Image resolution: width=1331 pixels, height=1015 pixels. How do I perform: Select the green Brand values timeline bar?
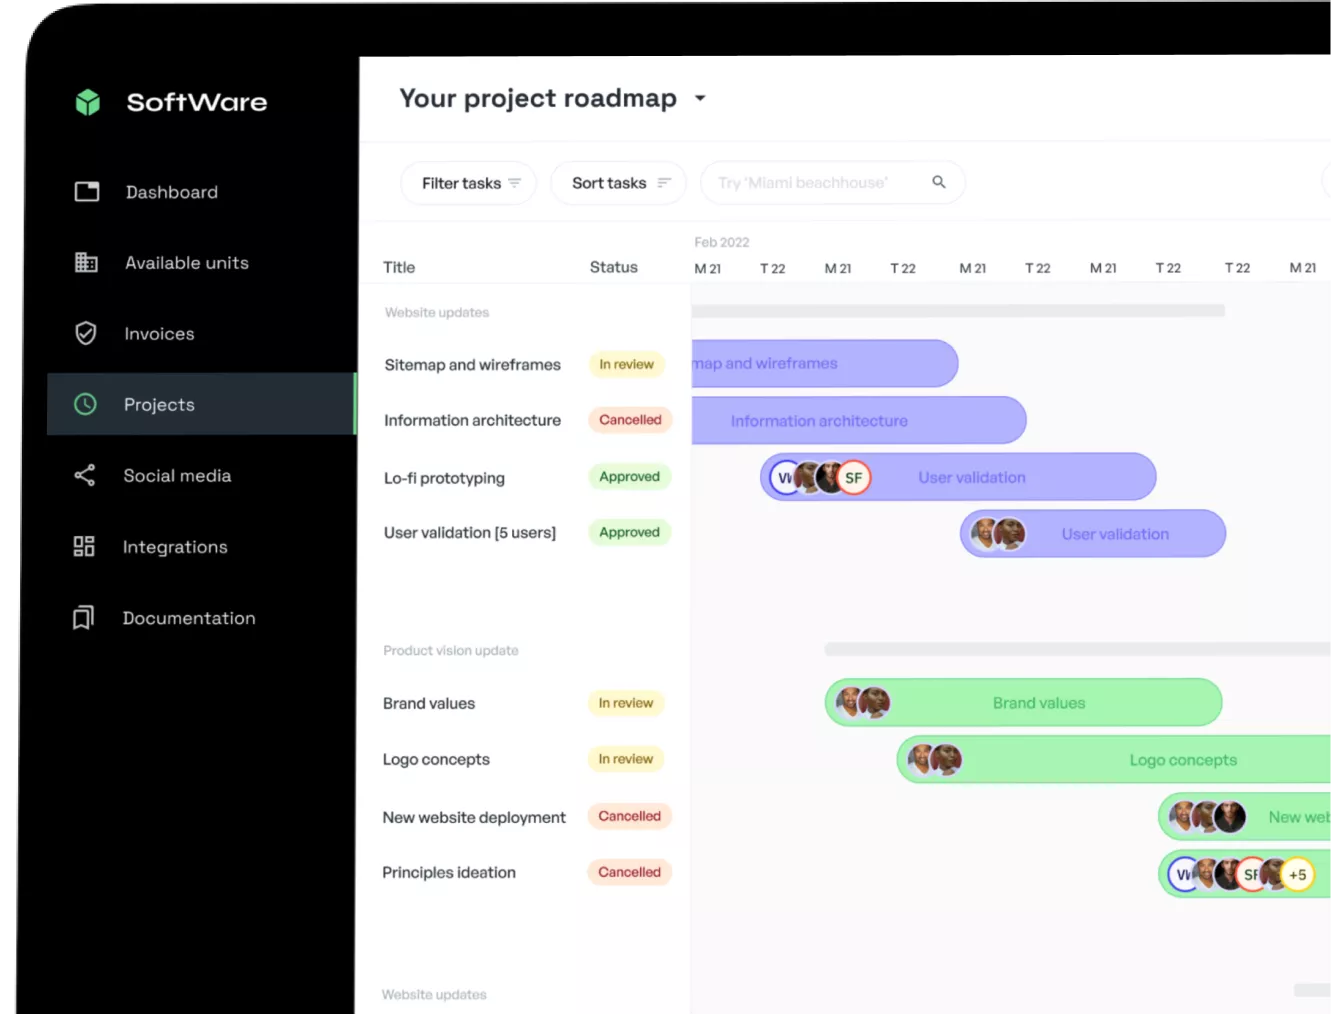click(x=1023, y=703)
